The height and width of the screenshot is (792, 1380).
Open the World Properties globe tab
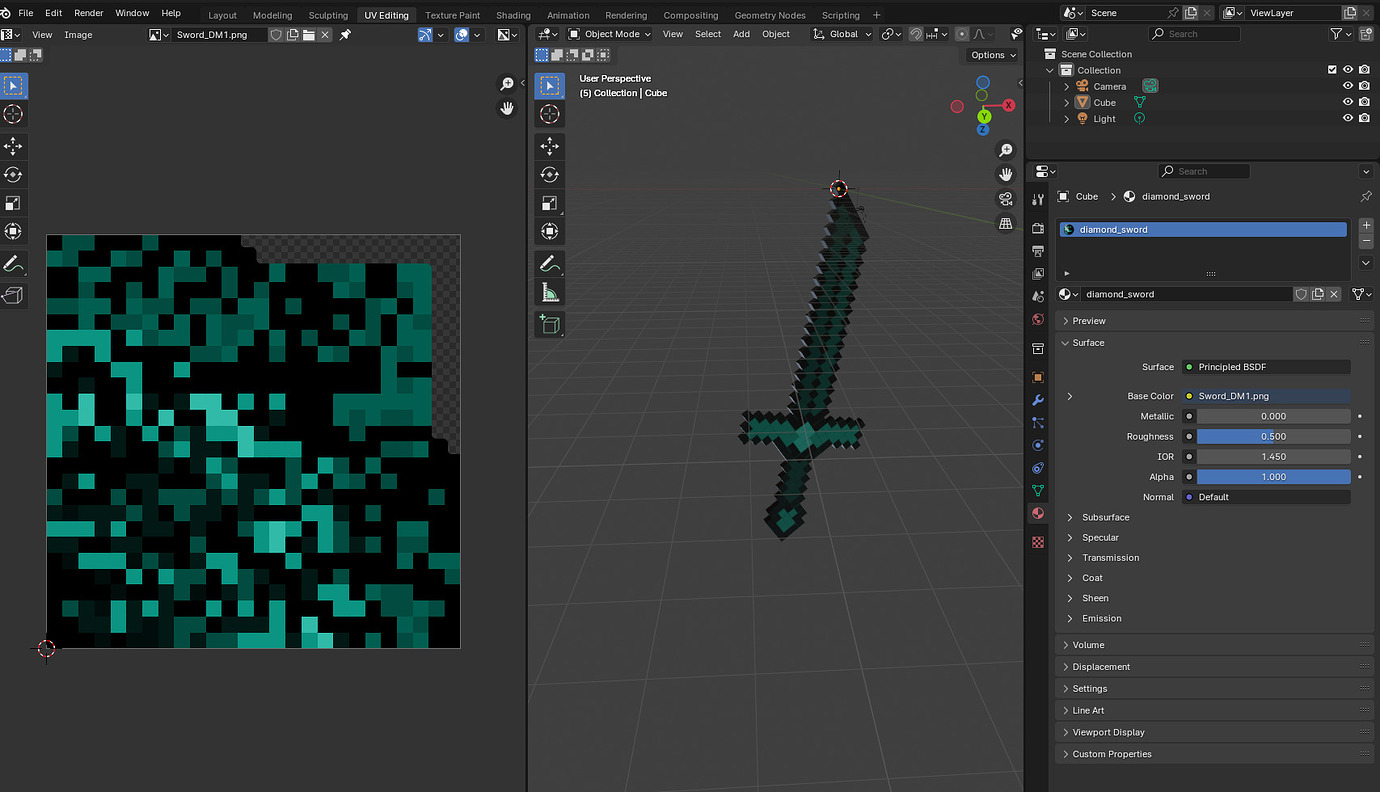tap(1037, 319)
